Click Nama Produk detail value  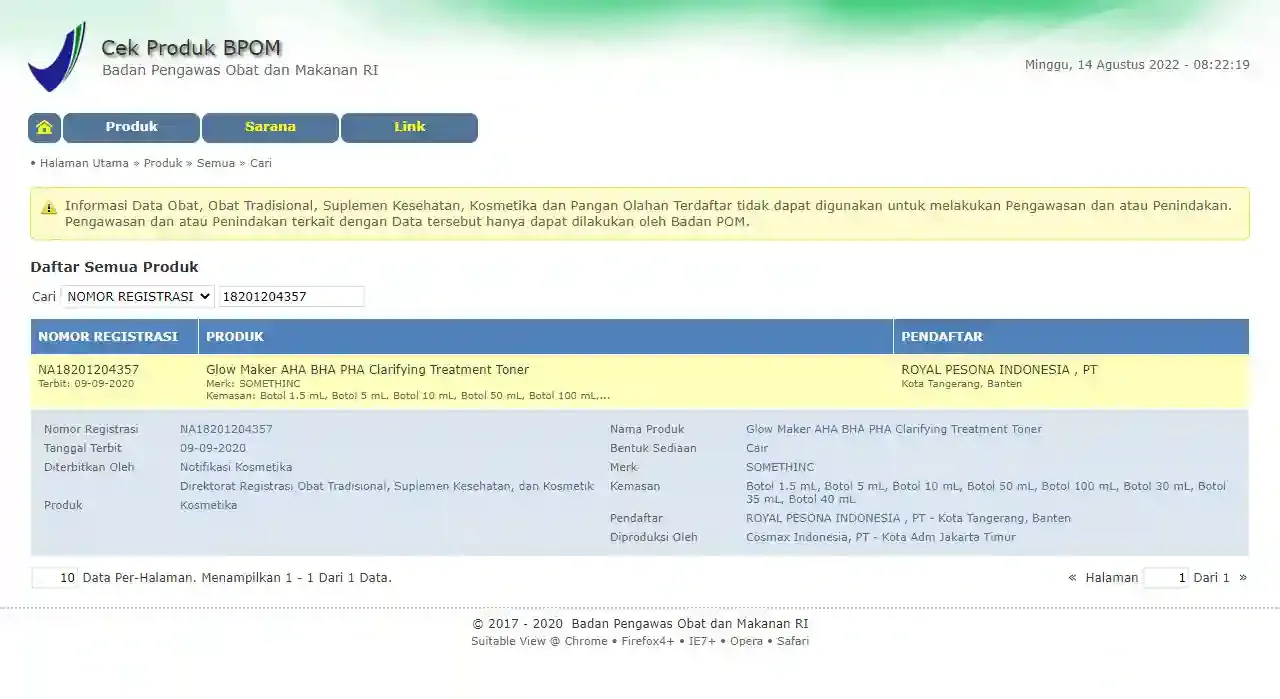(894, 429)
